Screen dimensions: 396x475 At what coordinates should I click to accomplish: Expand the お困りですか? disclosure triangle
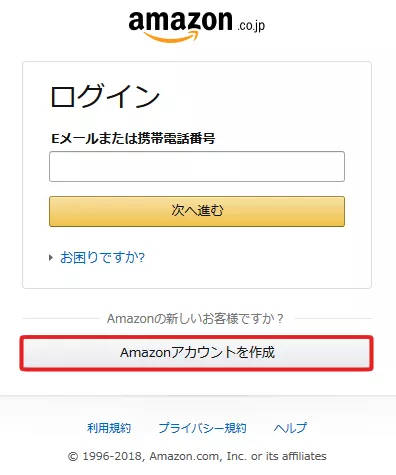point(51,257)
